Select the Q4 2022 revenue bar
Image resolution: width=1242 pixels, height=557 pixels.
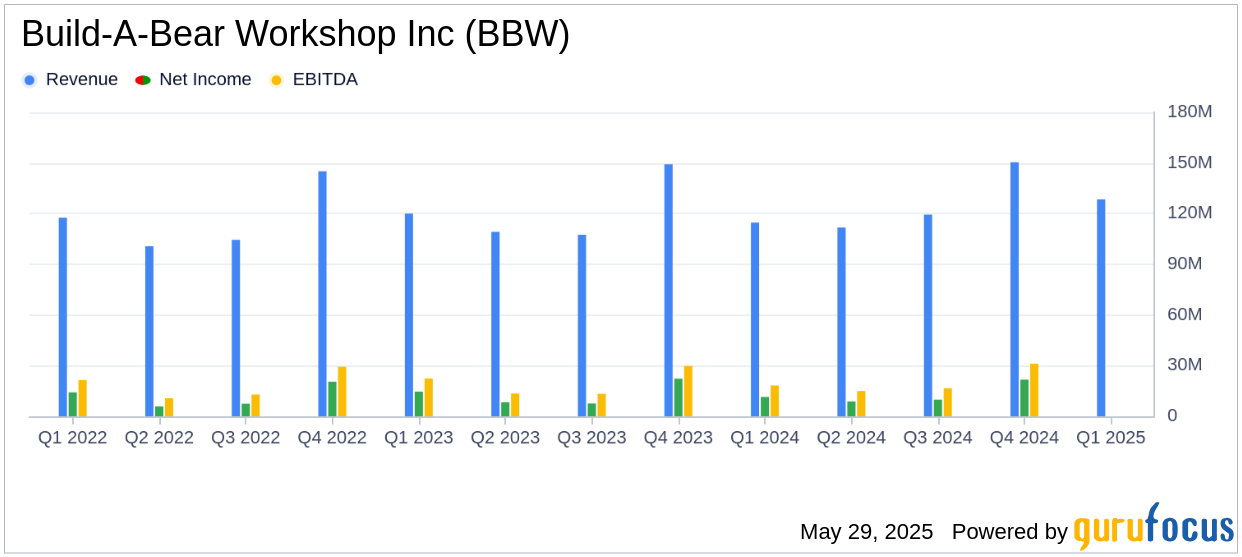pos(322,294)
